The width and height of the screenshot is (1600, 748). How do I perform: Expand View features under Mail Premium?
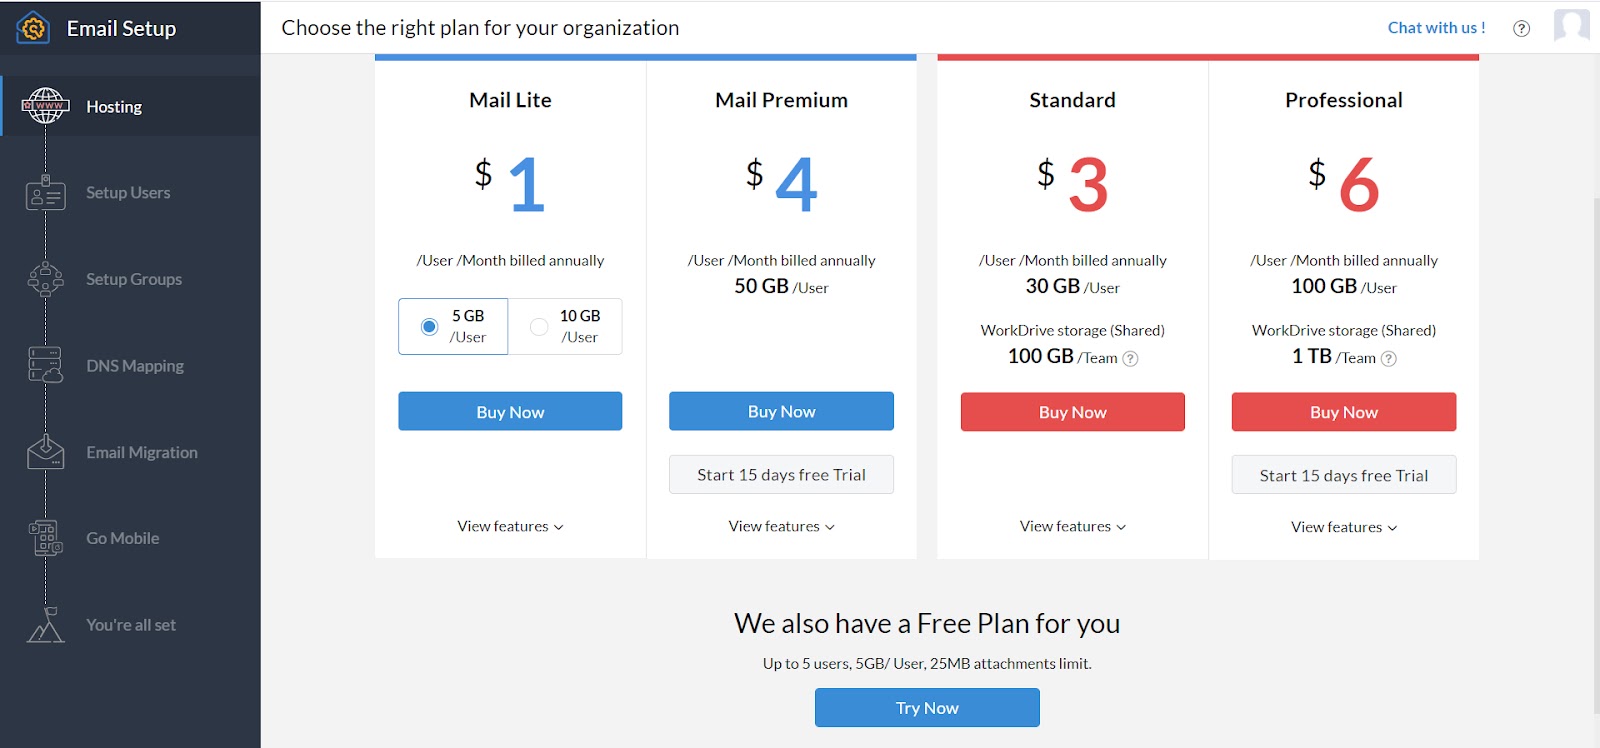point(781,526)
